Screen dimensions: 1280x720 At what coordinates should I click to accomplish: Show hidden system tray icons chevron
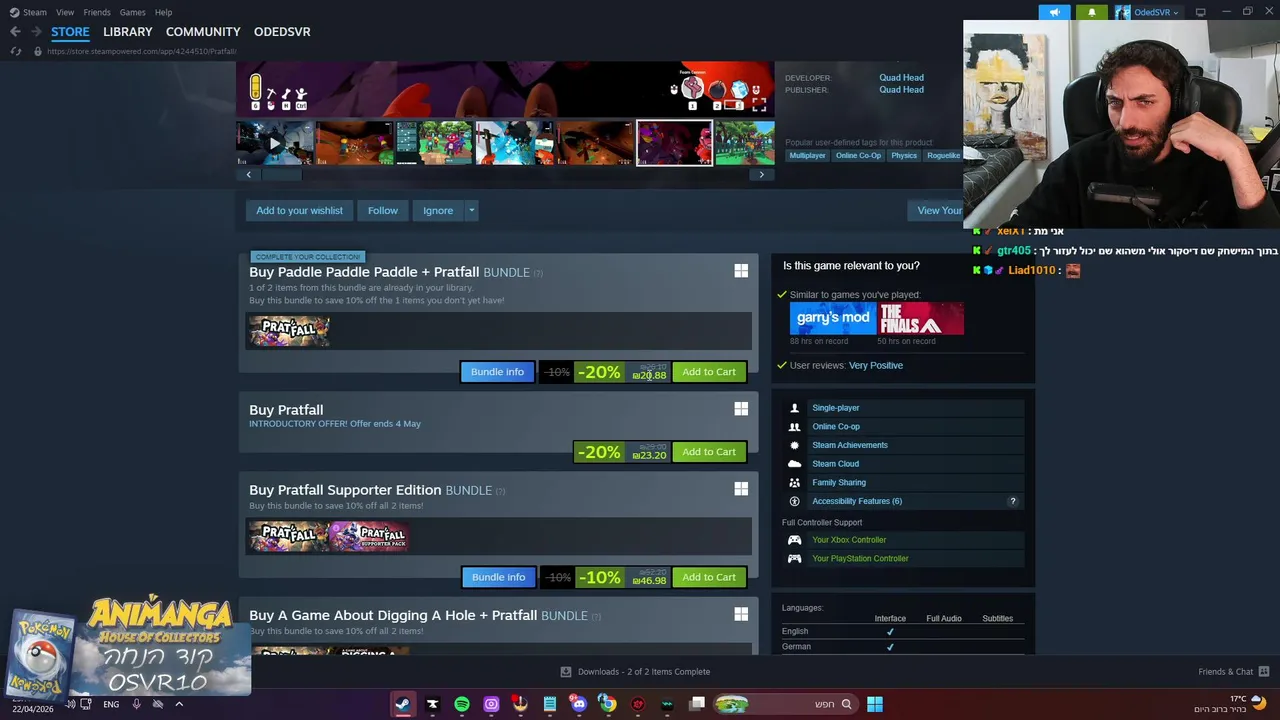[x=179, y=704]
